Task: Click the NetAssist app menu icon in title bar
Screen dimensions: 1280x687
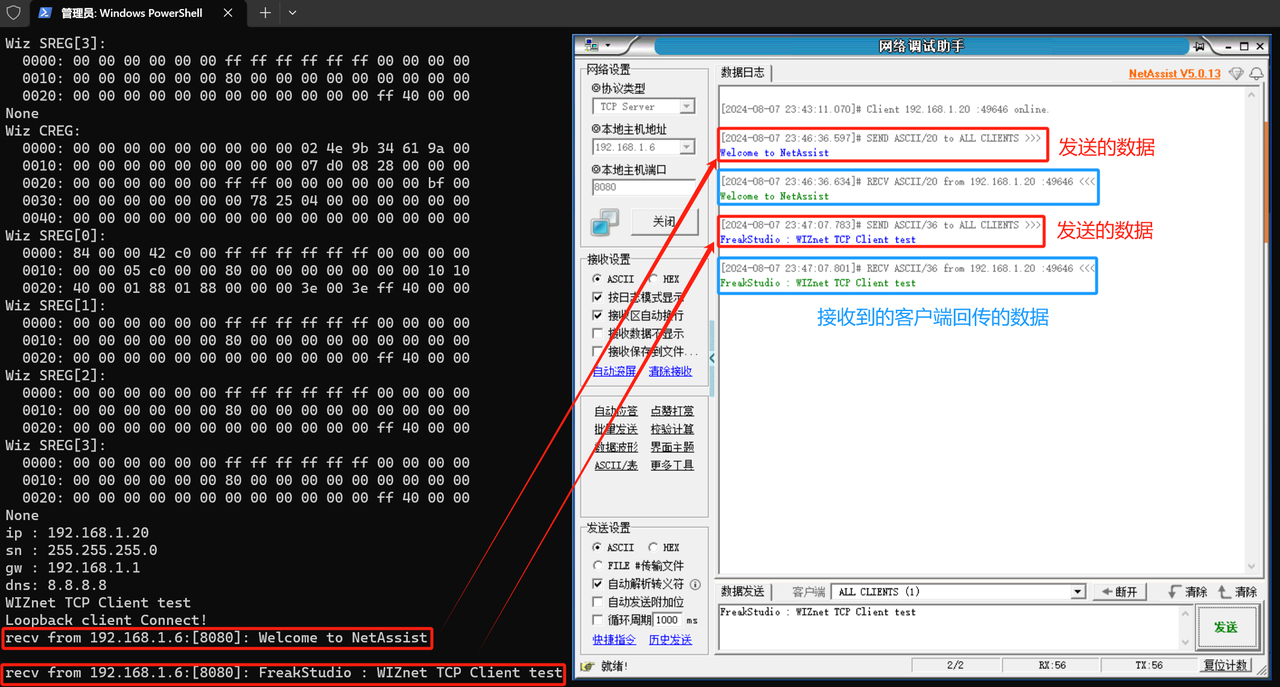Action: click(x=590, y=46)
